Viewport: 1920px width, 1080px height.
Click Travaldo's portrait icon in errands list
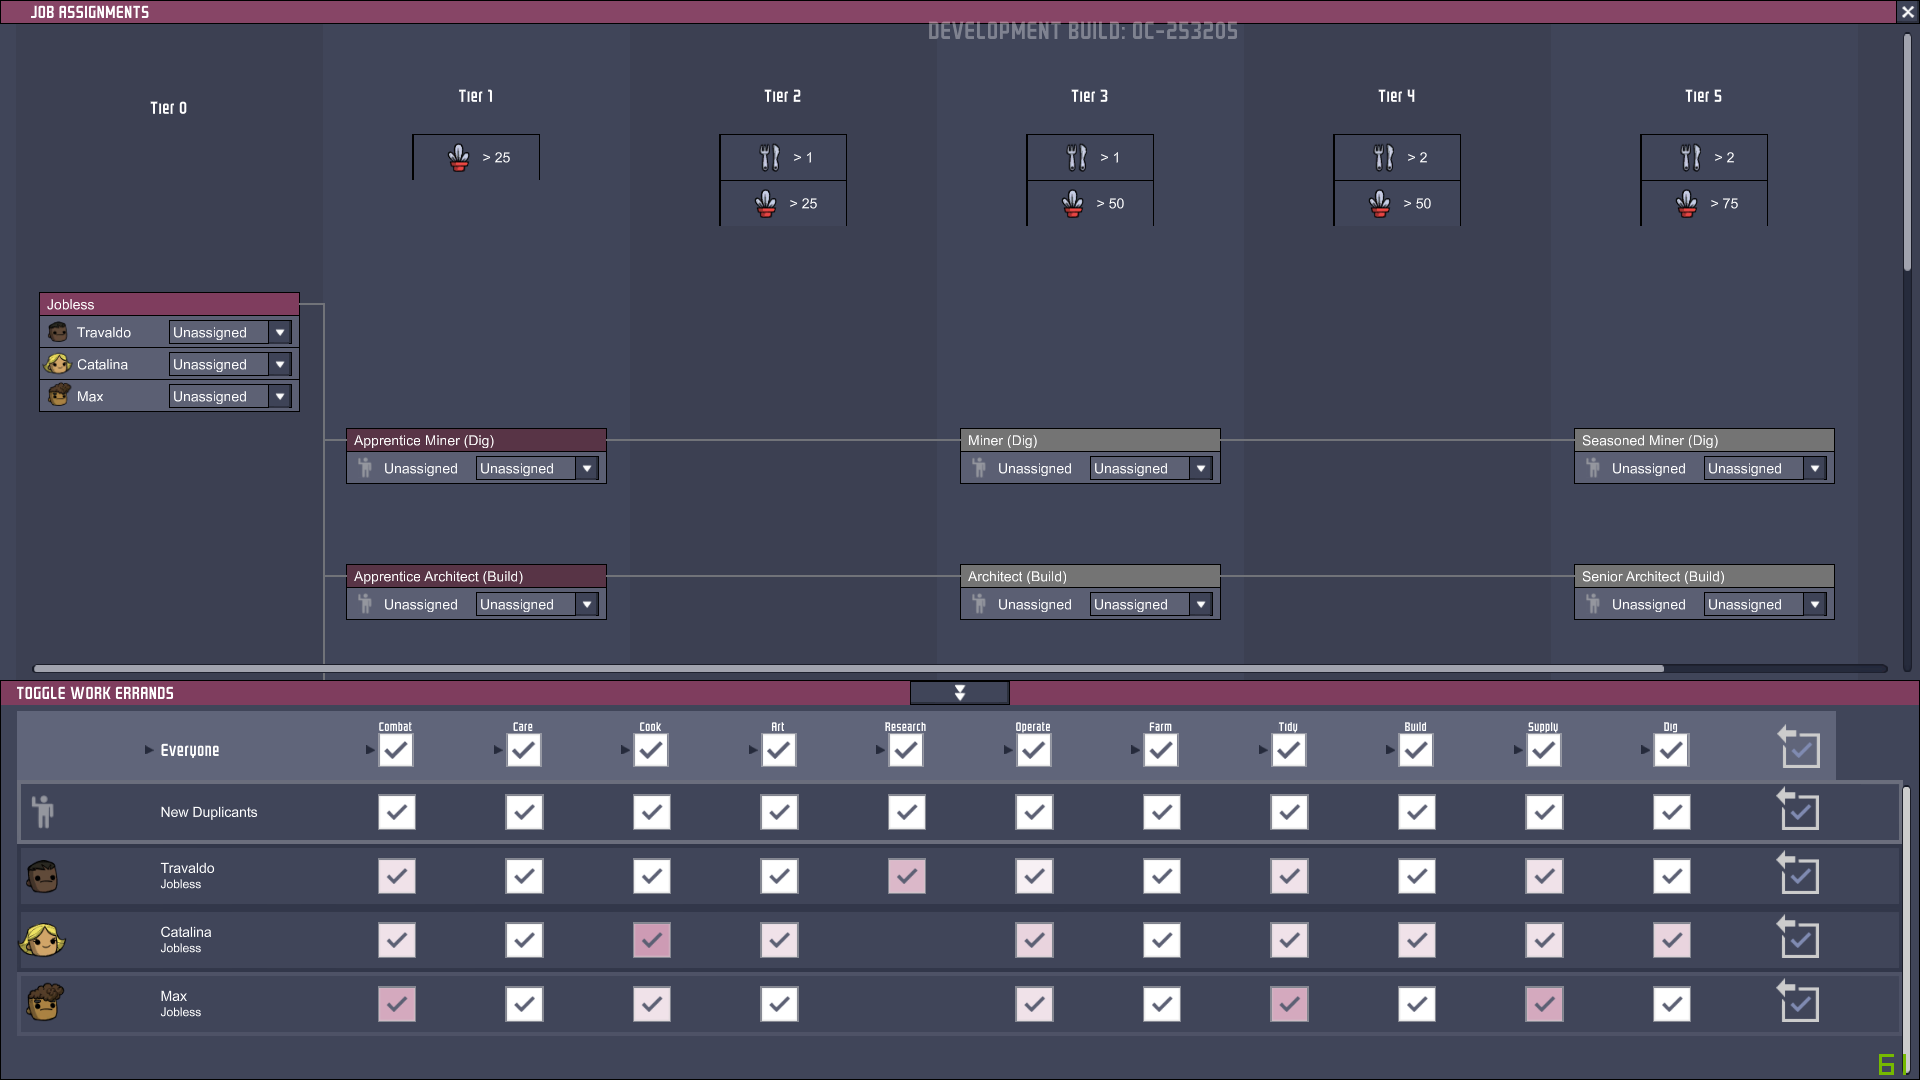(x=42, y=877)
